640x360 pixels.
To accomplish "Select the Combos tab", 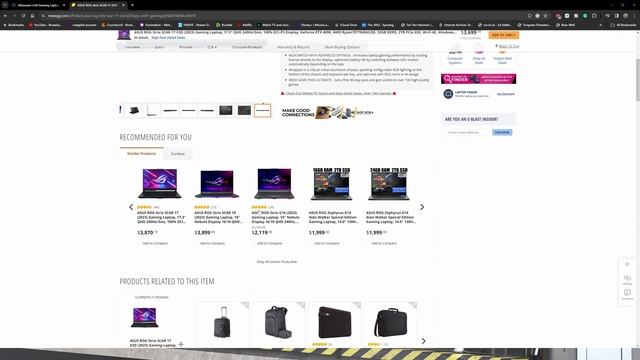I will 178,154.
